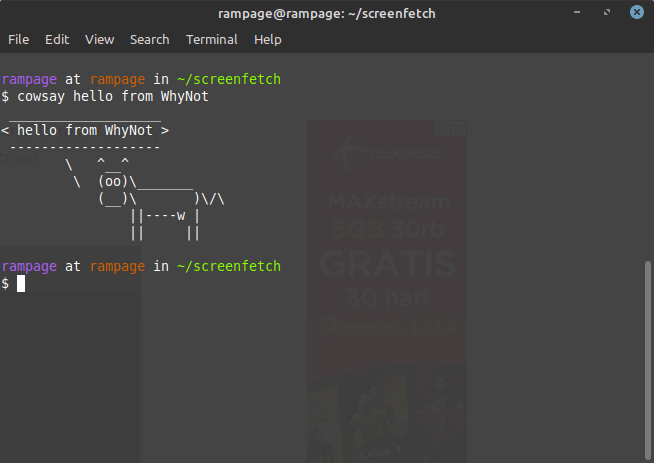654x463 pixels.
Task: Click the block cursor at the prompt
Action: (21, 284)
